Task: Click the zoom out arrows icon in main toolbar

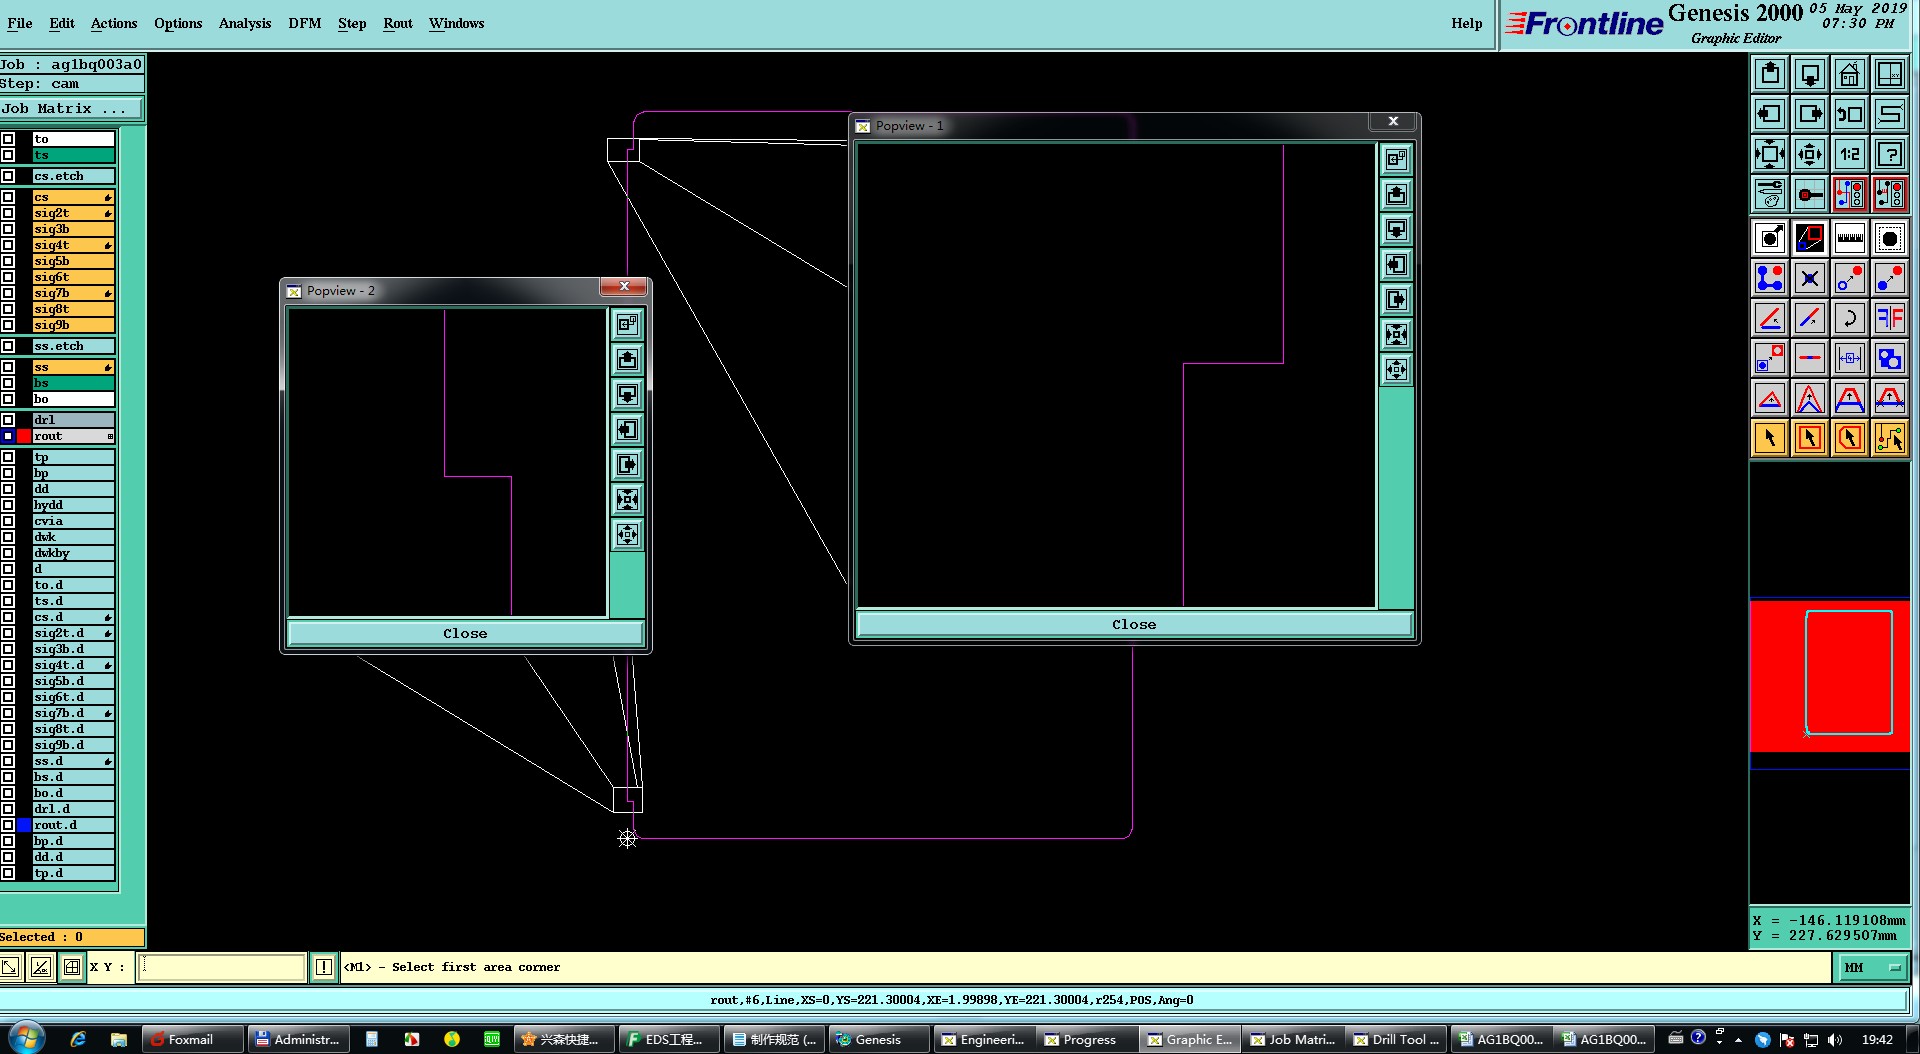Action: point(1810,154)
